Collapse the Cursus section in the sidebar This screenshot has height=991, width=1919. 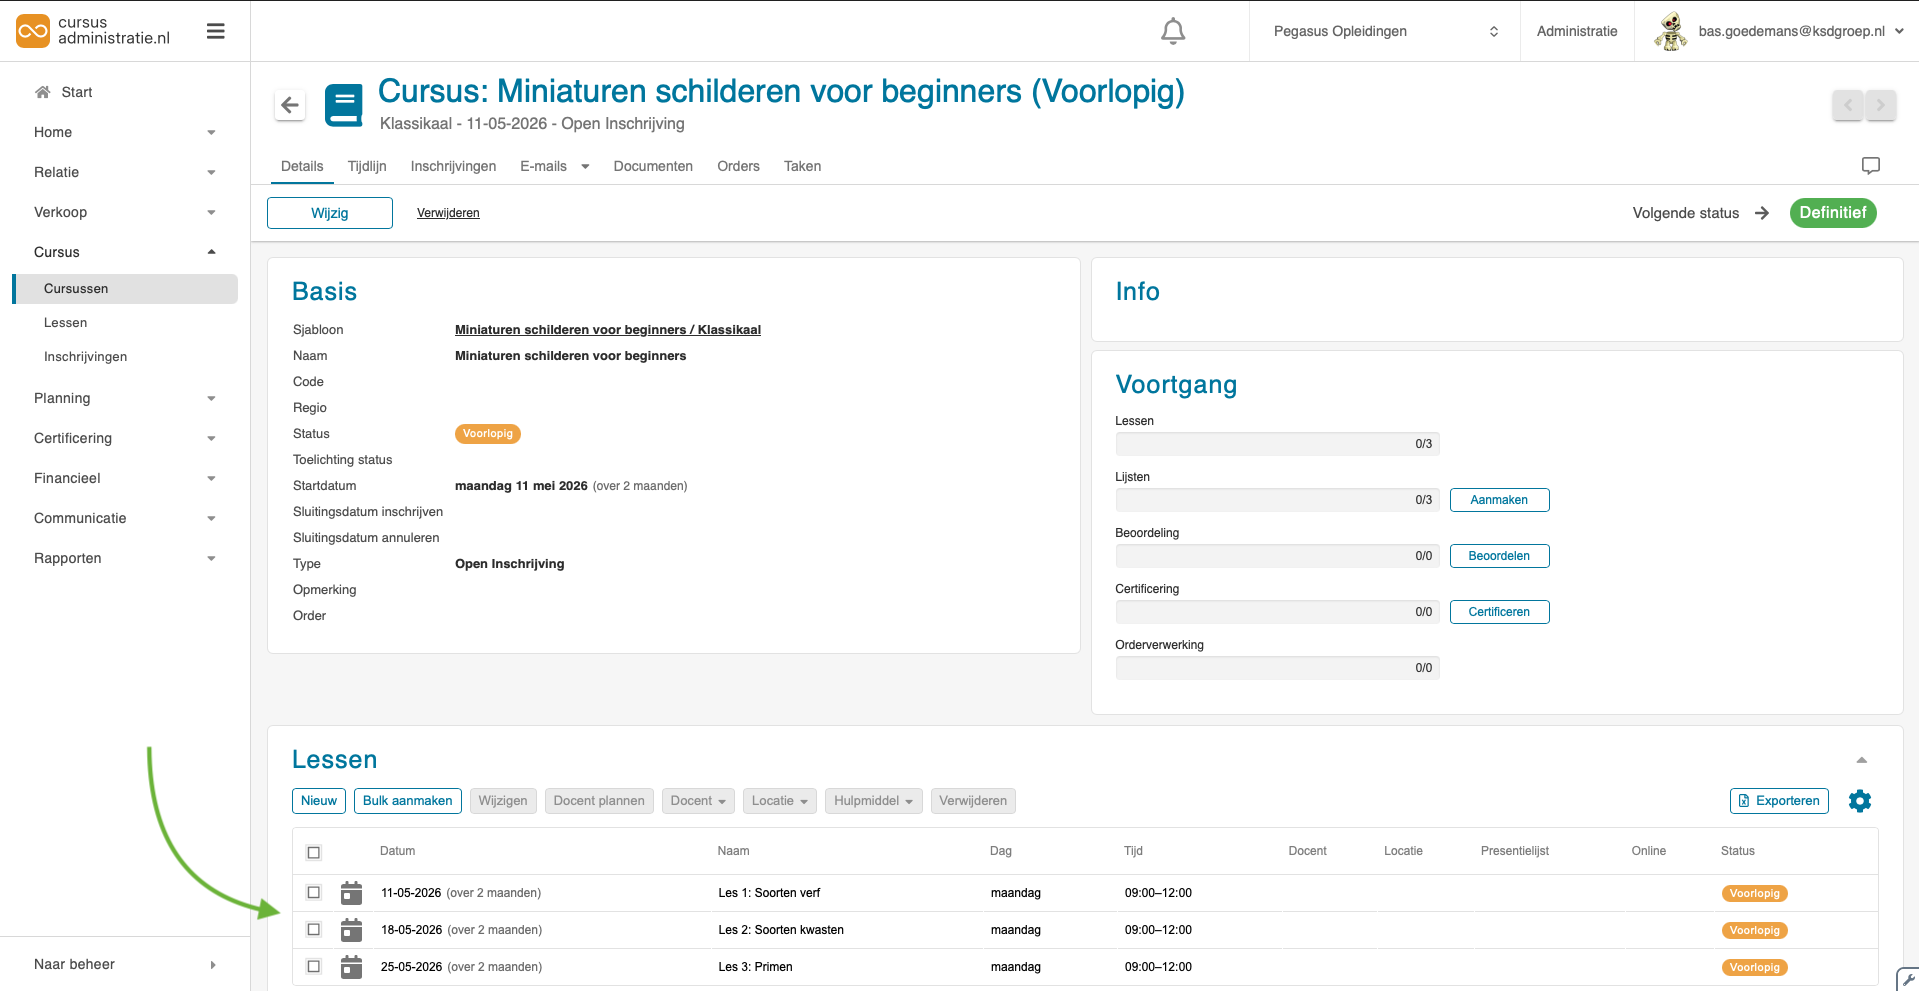pyautogui.click(x=210, y=252)
